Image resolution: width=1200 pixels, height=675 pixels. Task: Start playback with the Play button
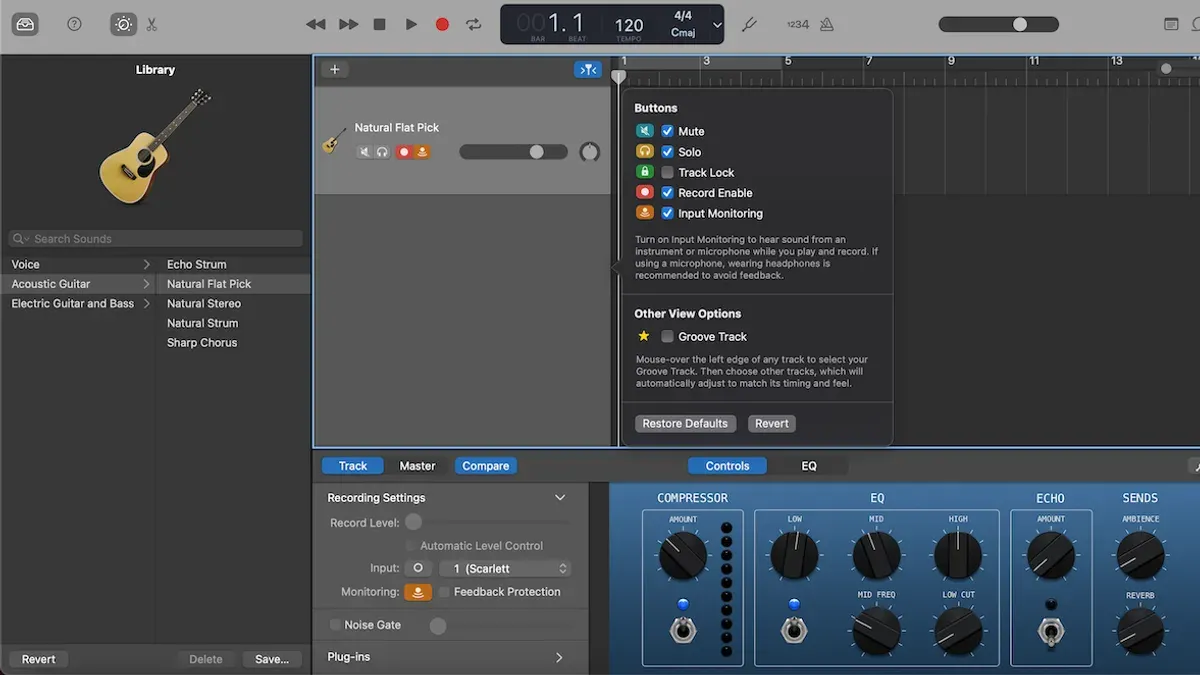[x=411, y=24]
